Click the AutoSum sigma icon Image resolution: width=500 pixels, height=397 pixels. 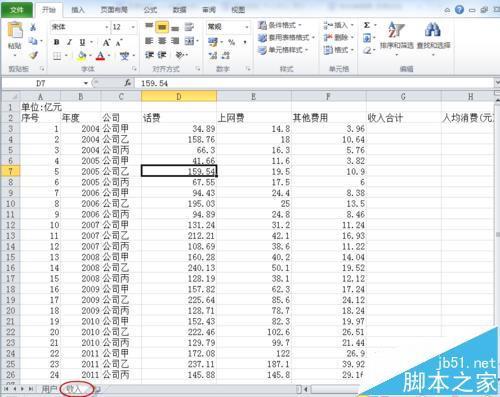pyautogui.click(x=367, y=25)
